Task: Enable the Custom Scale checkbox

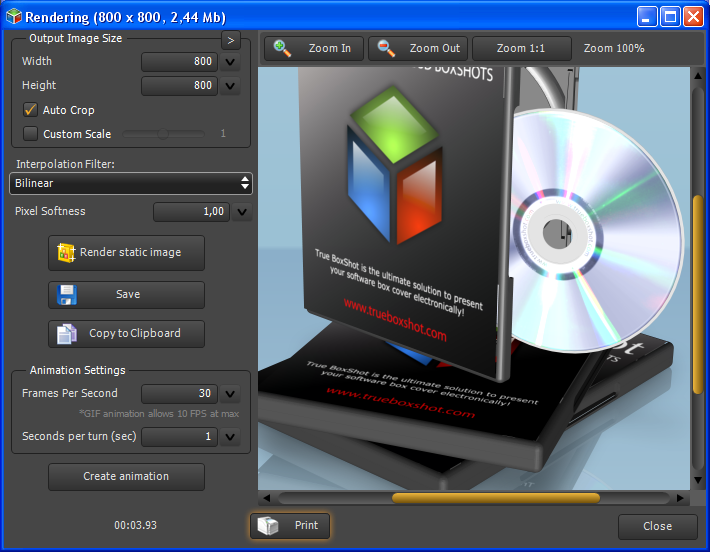Action: tap(30, 134)
